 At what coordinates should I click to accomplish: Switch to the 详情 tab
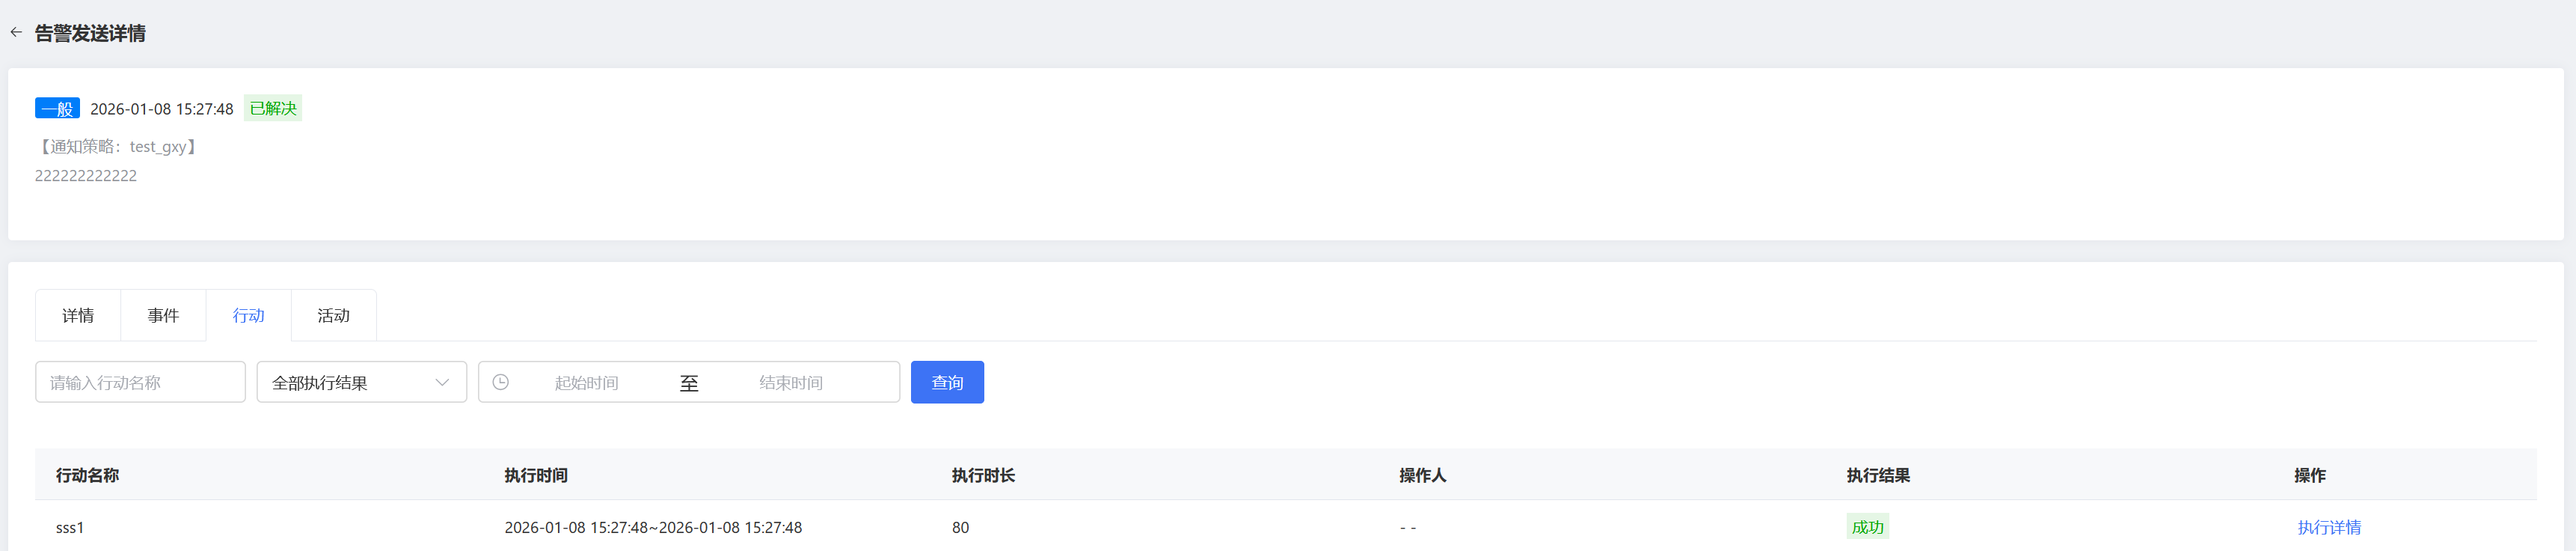78,316
